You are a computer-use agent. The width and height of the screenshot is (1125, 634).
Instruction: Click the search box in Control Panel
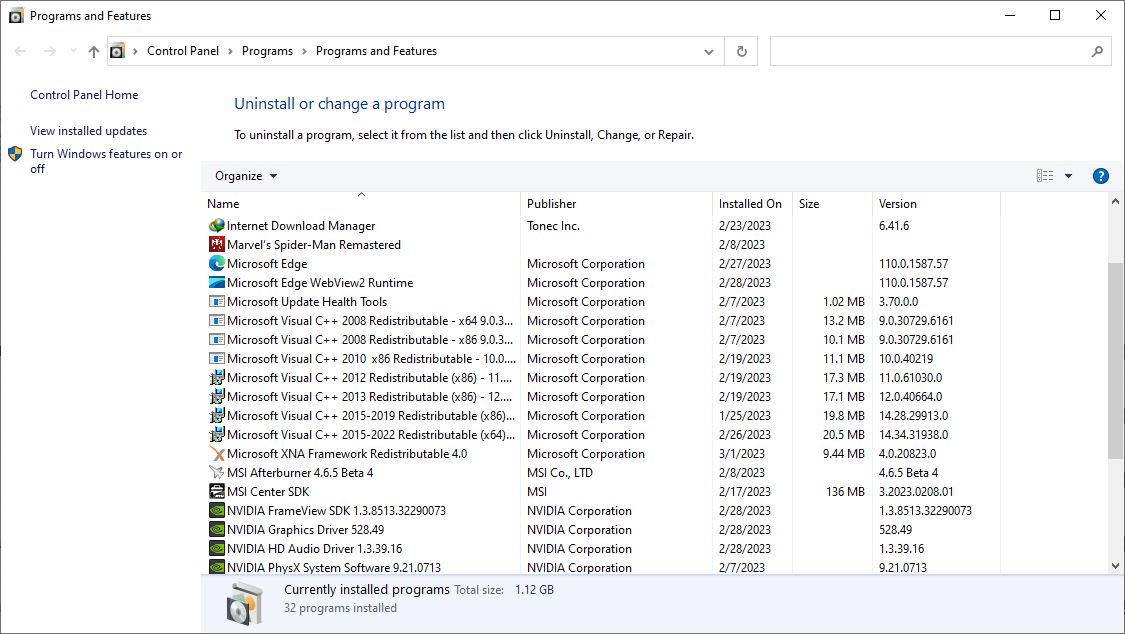coord(930,51)
